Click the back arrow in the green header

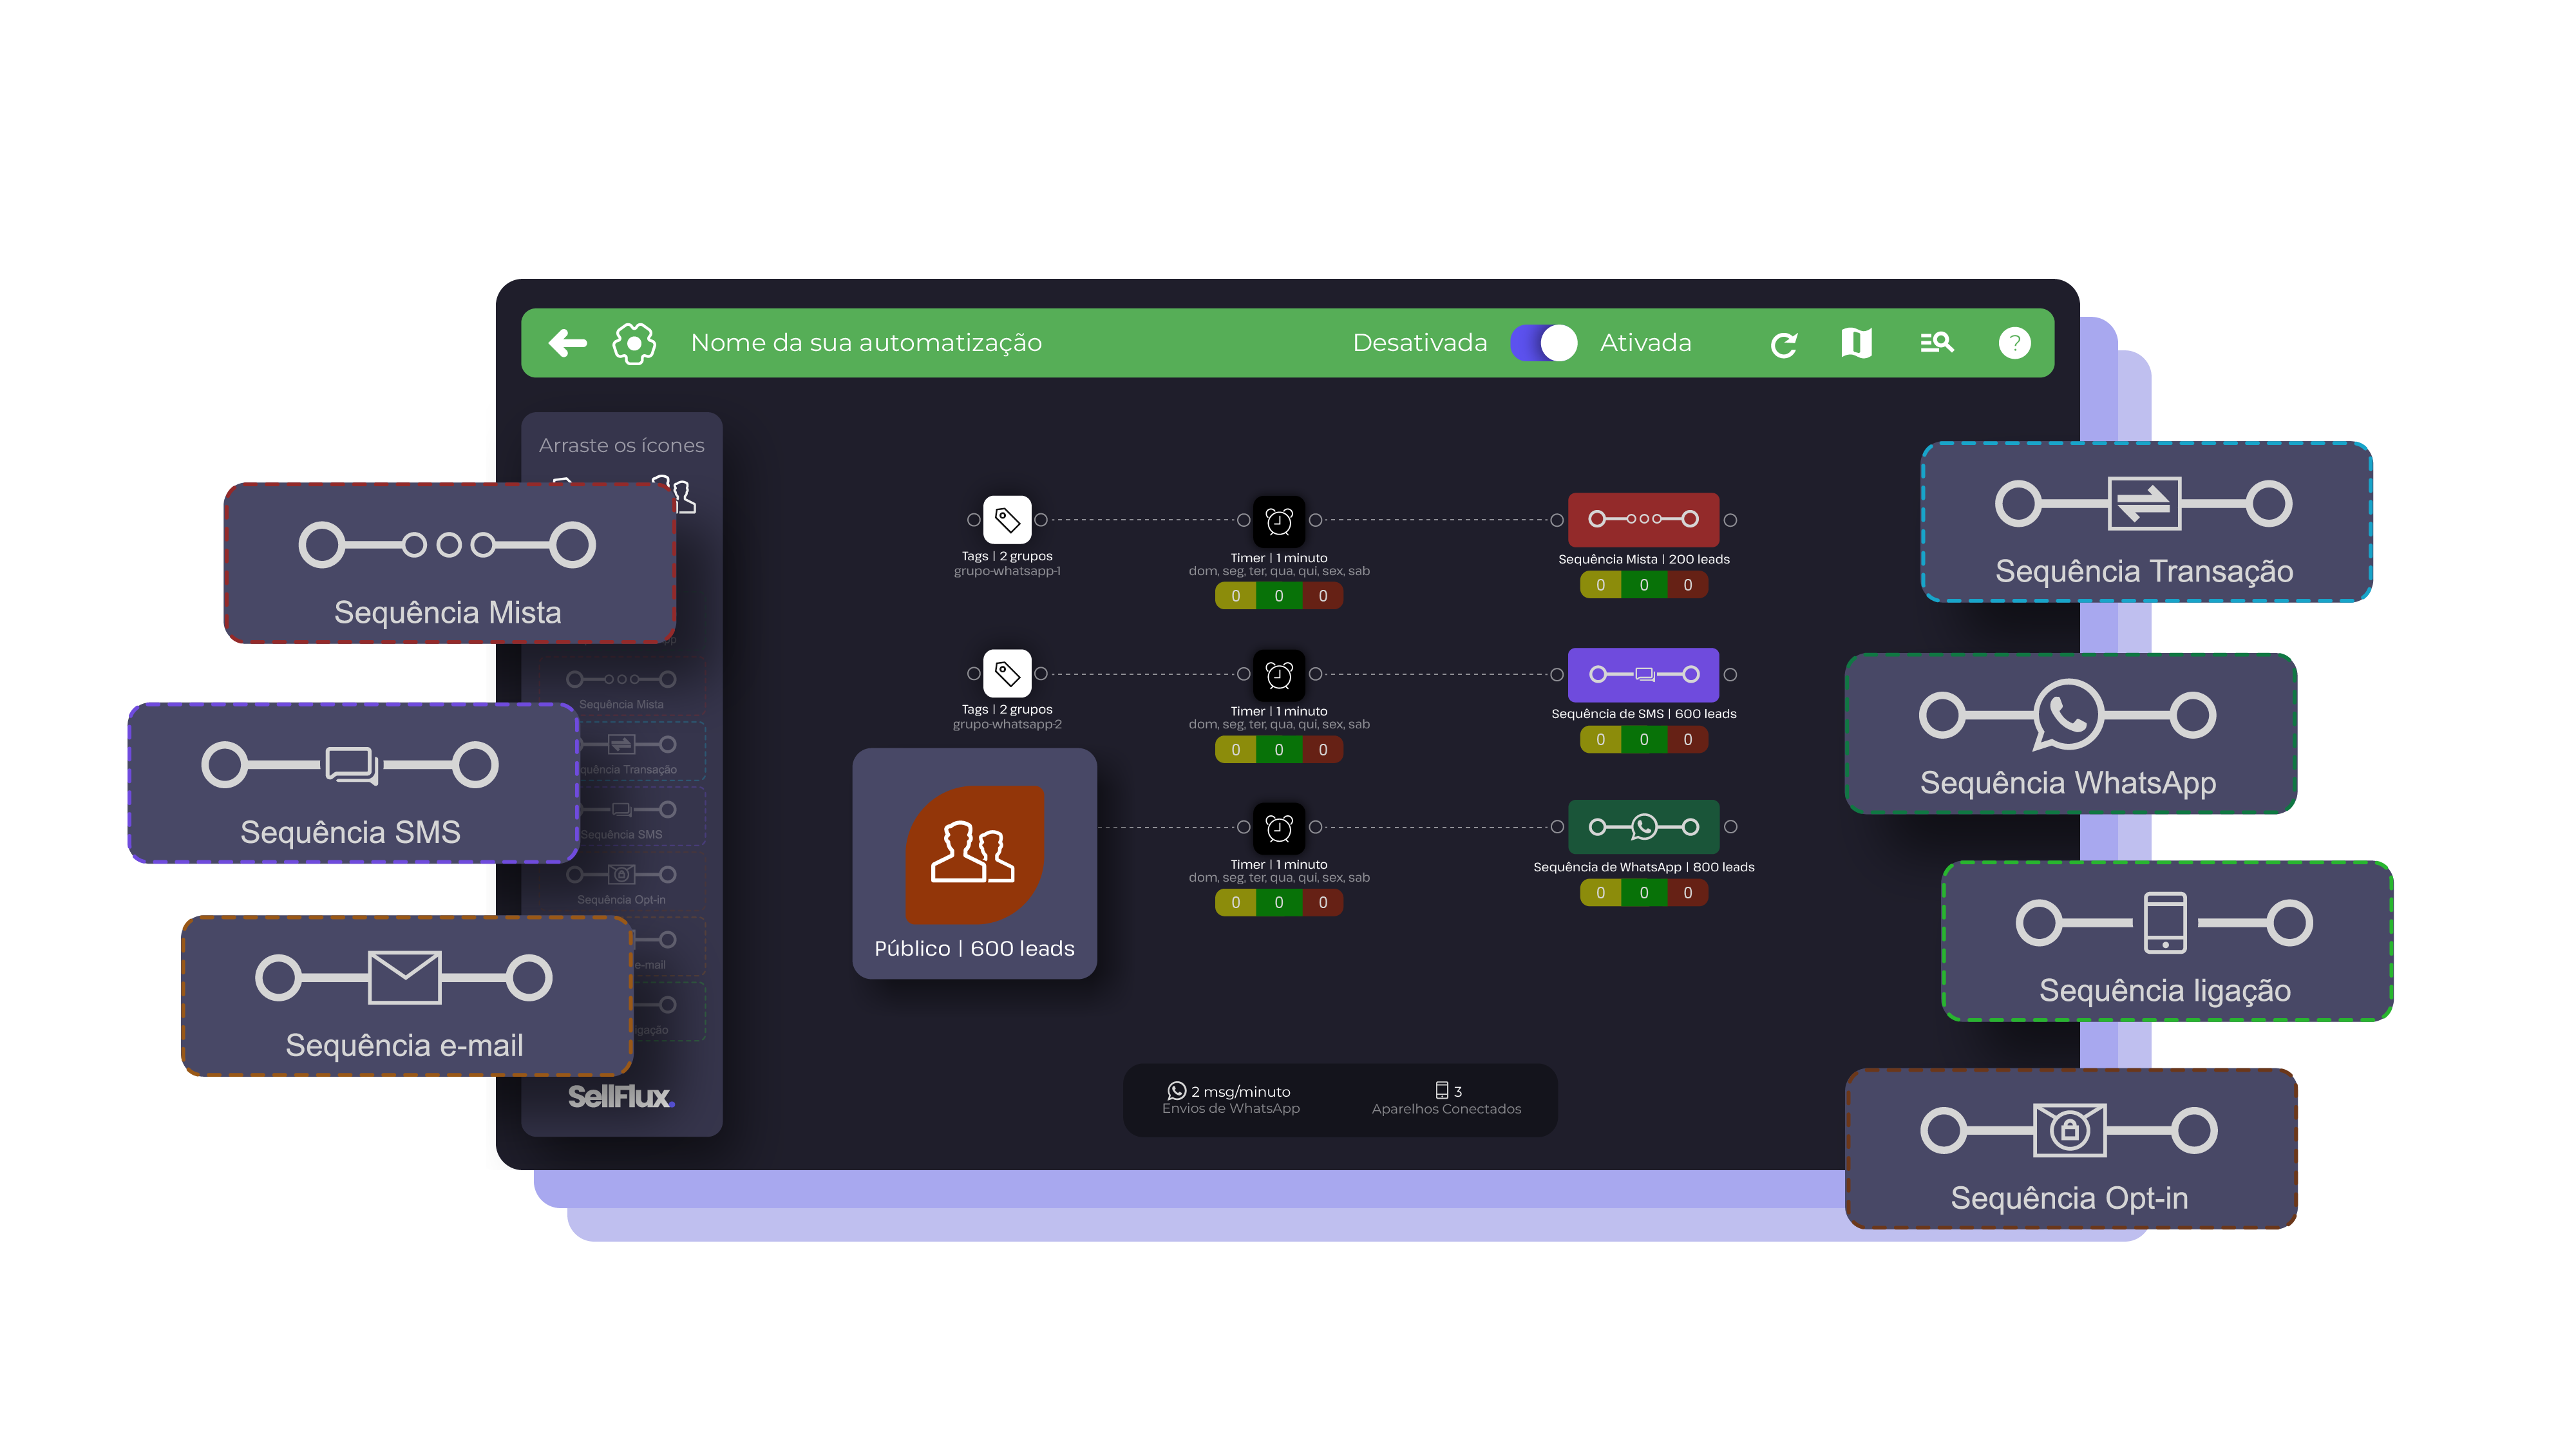click(x=567, y=343)
